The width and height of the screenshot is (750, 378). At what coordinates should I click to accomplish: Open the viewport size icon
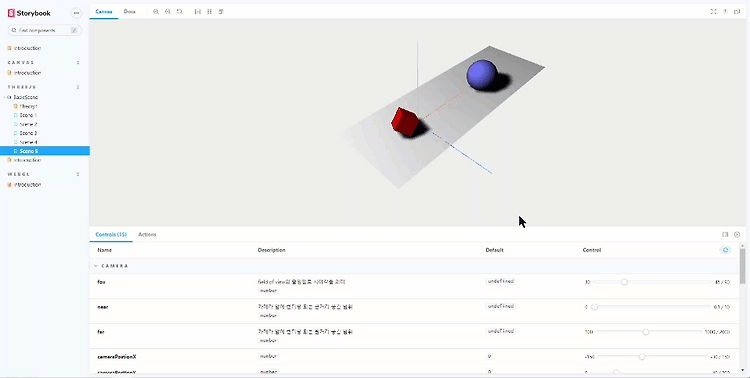[221, 11]
